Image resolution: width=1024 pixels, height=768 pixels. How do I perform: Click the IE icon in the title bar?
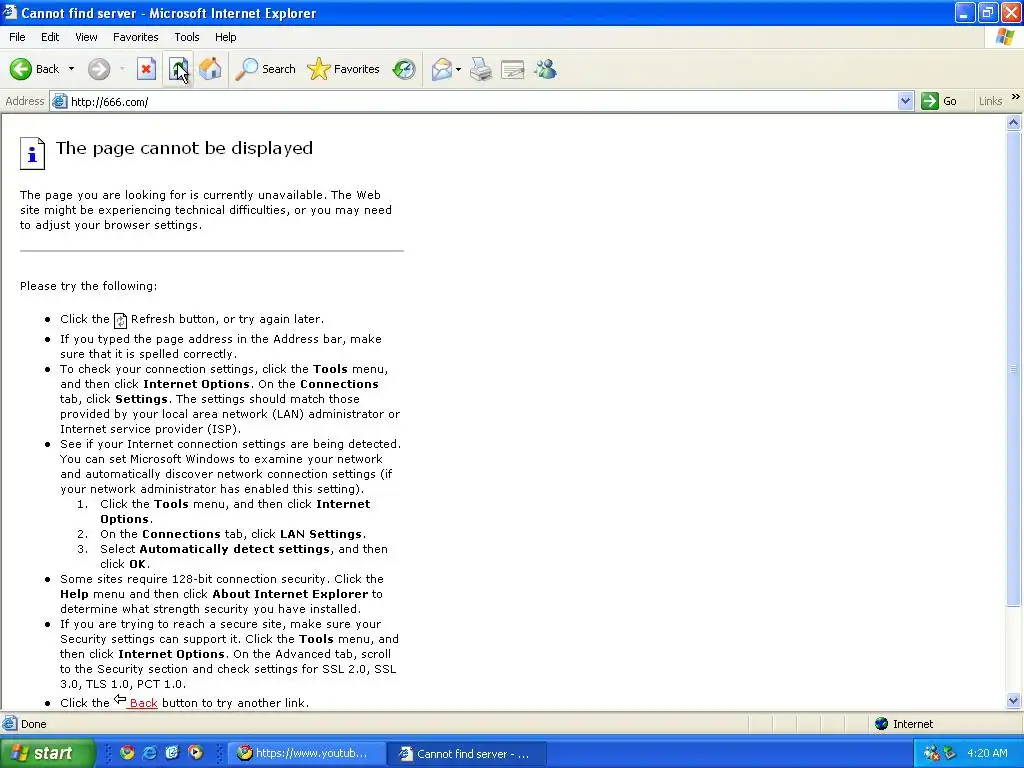pyautogui.click(x=9, y=12)
